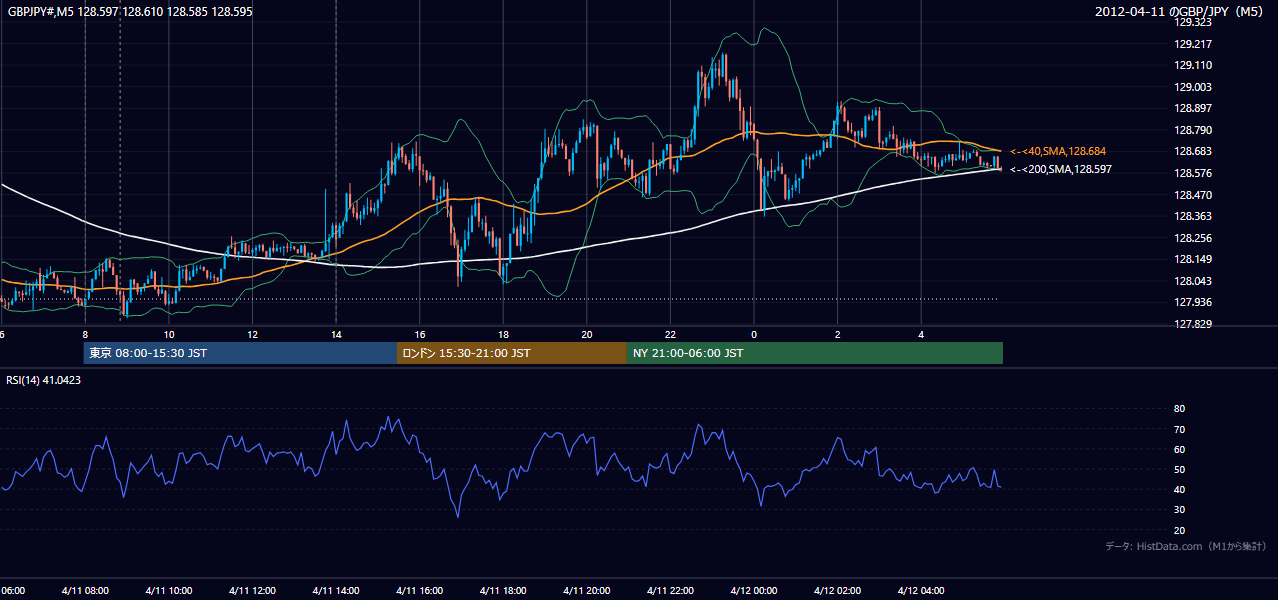Click hour tick 4 under price chart
This screenshot has height=600, width=1278.
[921, 334]
